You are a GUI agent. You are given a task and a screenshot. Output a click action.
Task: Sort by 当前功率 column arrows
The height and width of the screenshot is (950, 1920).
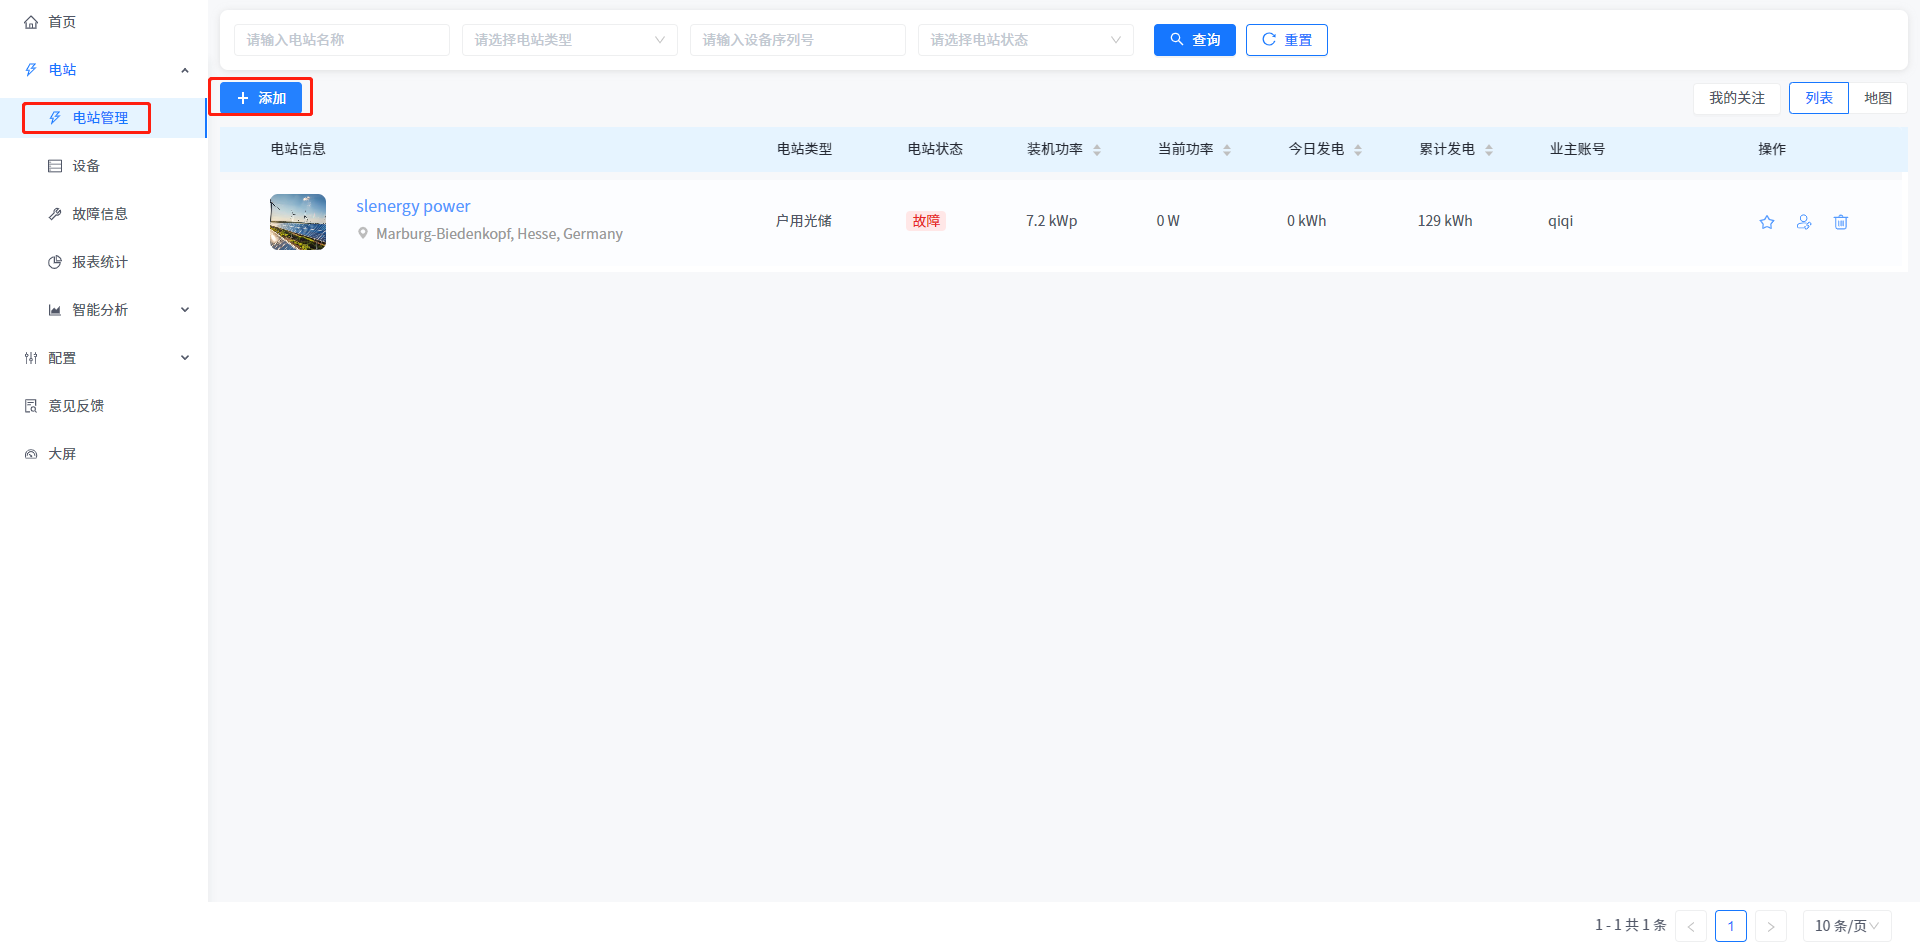coord(1227,150)
